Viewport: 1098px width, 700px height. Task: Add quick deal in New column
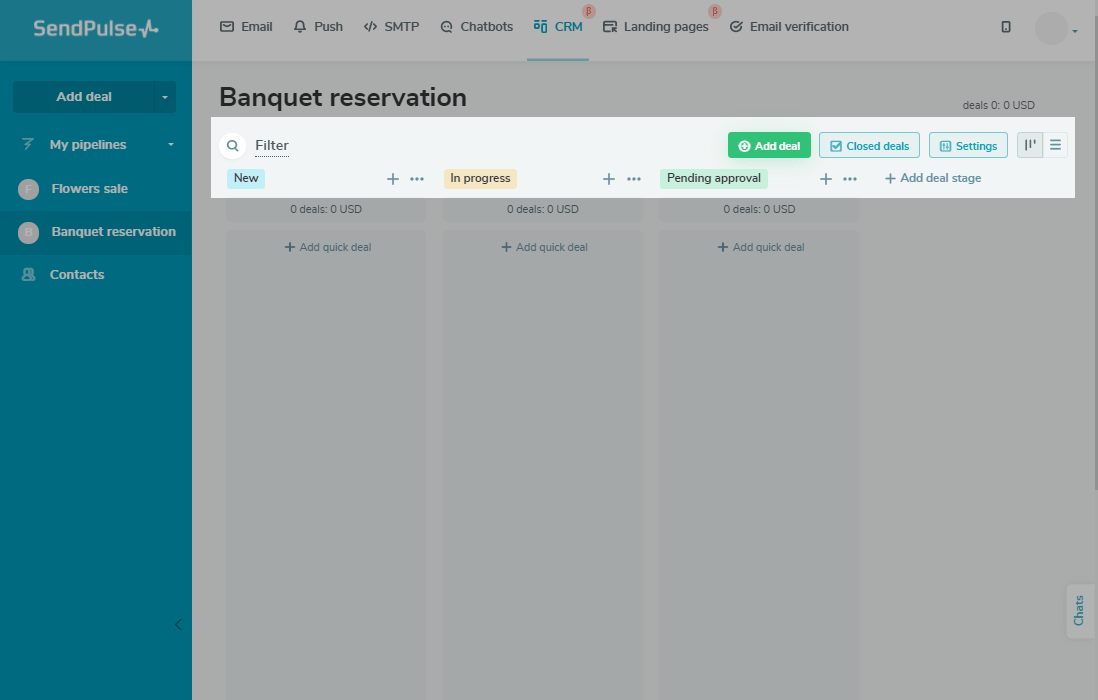tap(328, 247)
